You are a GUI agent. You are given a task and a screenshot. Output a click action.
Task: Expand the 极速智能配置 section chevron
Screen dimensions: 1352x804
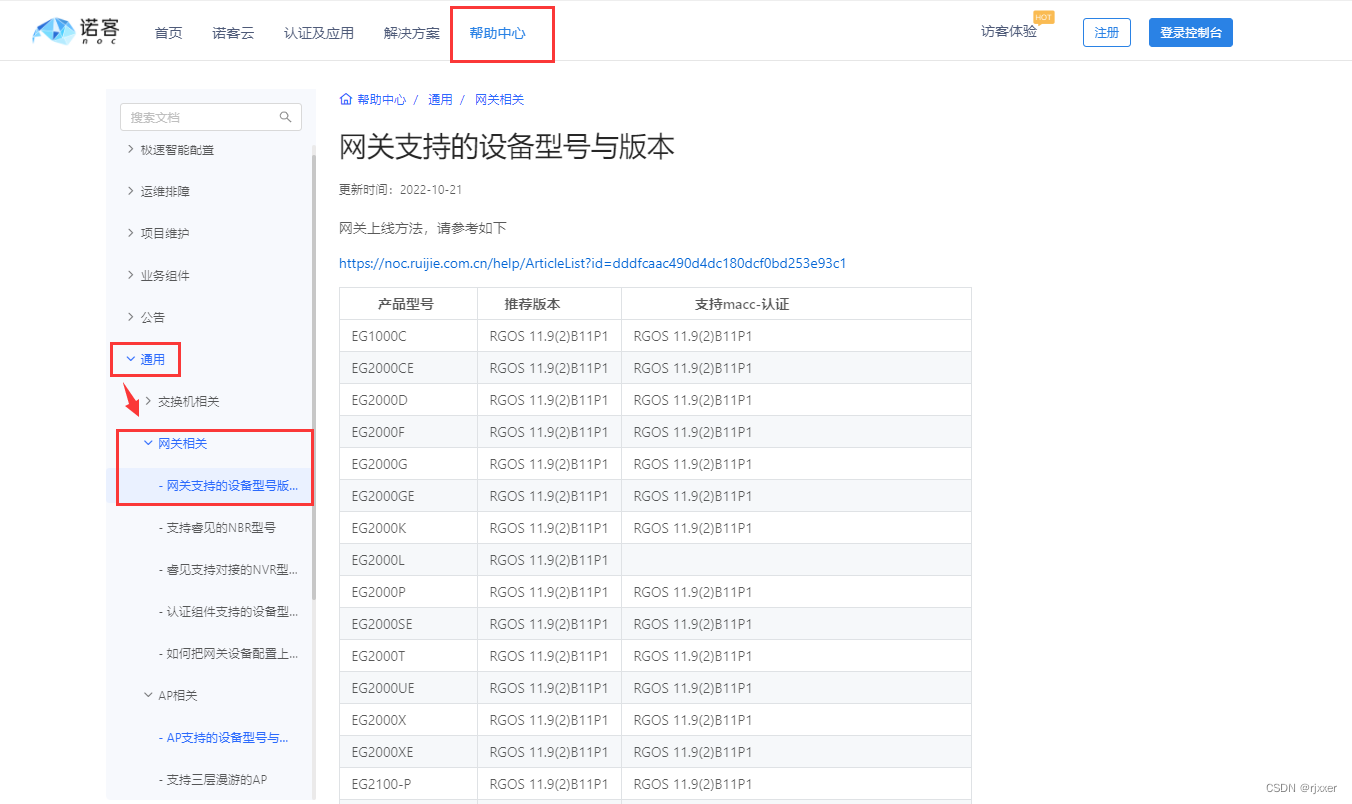[x=130, y=149]
